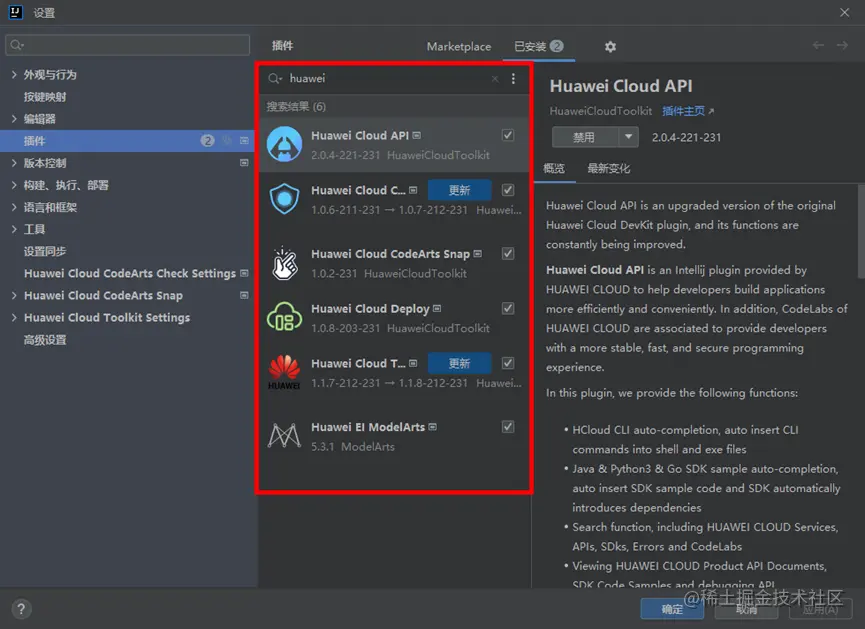865x629 pixels.
Task: Expand Huawei Cloud CodeArts Snap tree node
Action: tap(14, 295)
